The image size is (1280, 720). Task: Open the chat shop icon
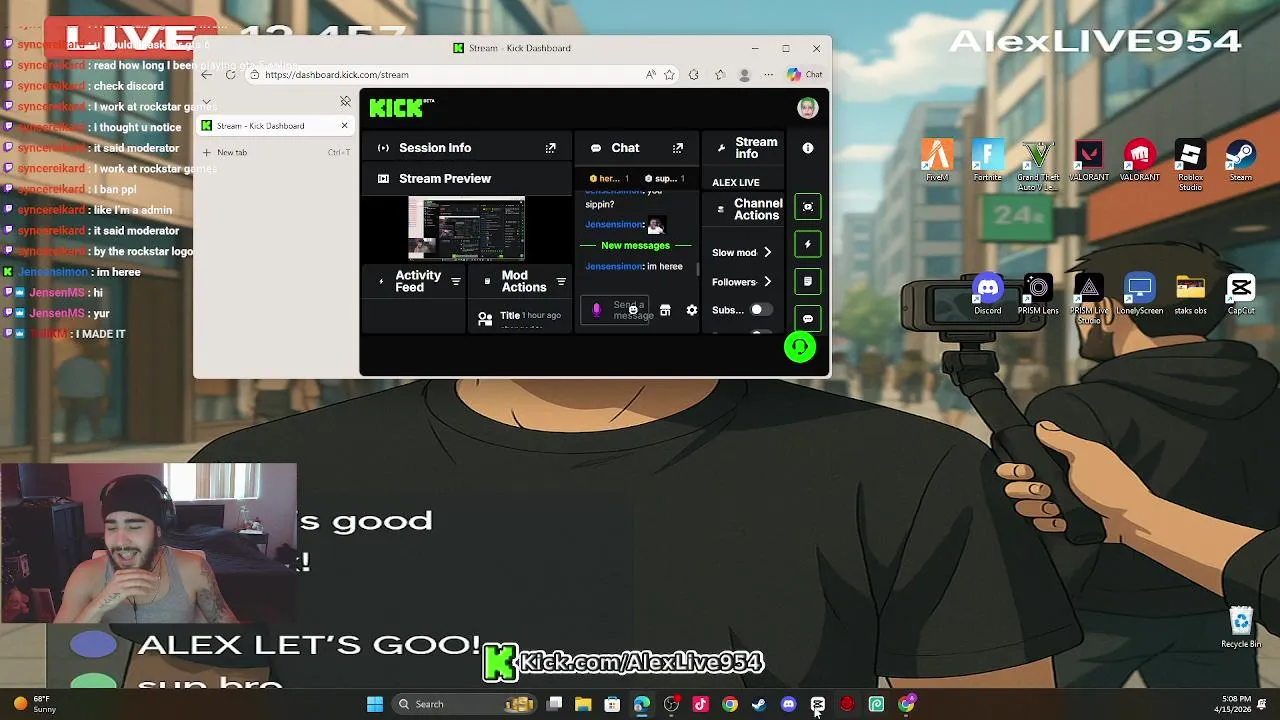click(665, 310)
